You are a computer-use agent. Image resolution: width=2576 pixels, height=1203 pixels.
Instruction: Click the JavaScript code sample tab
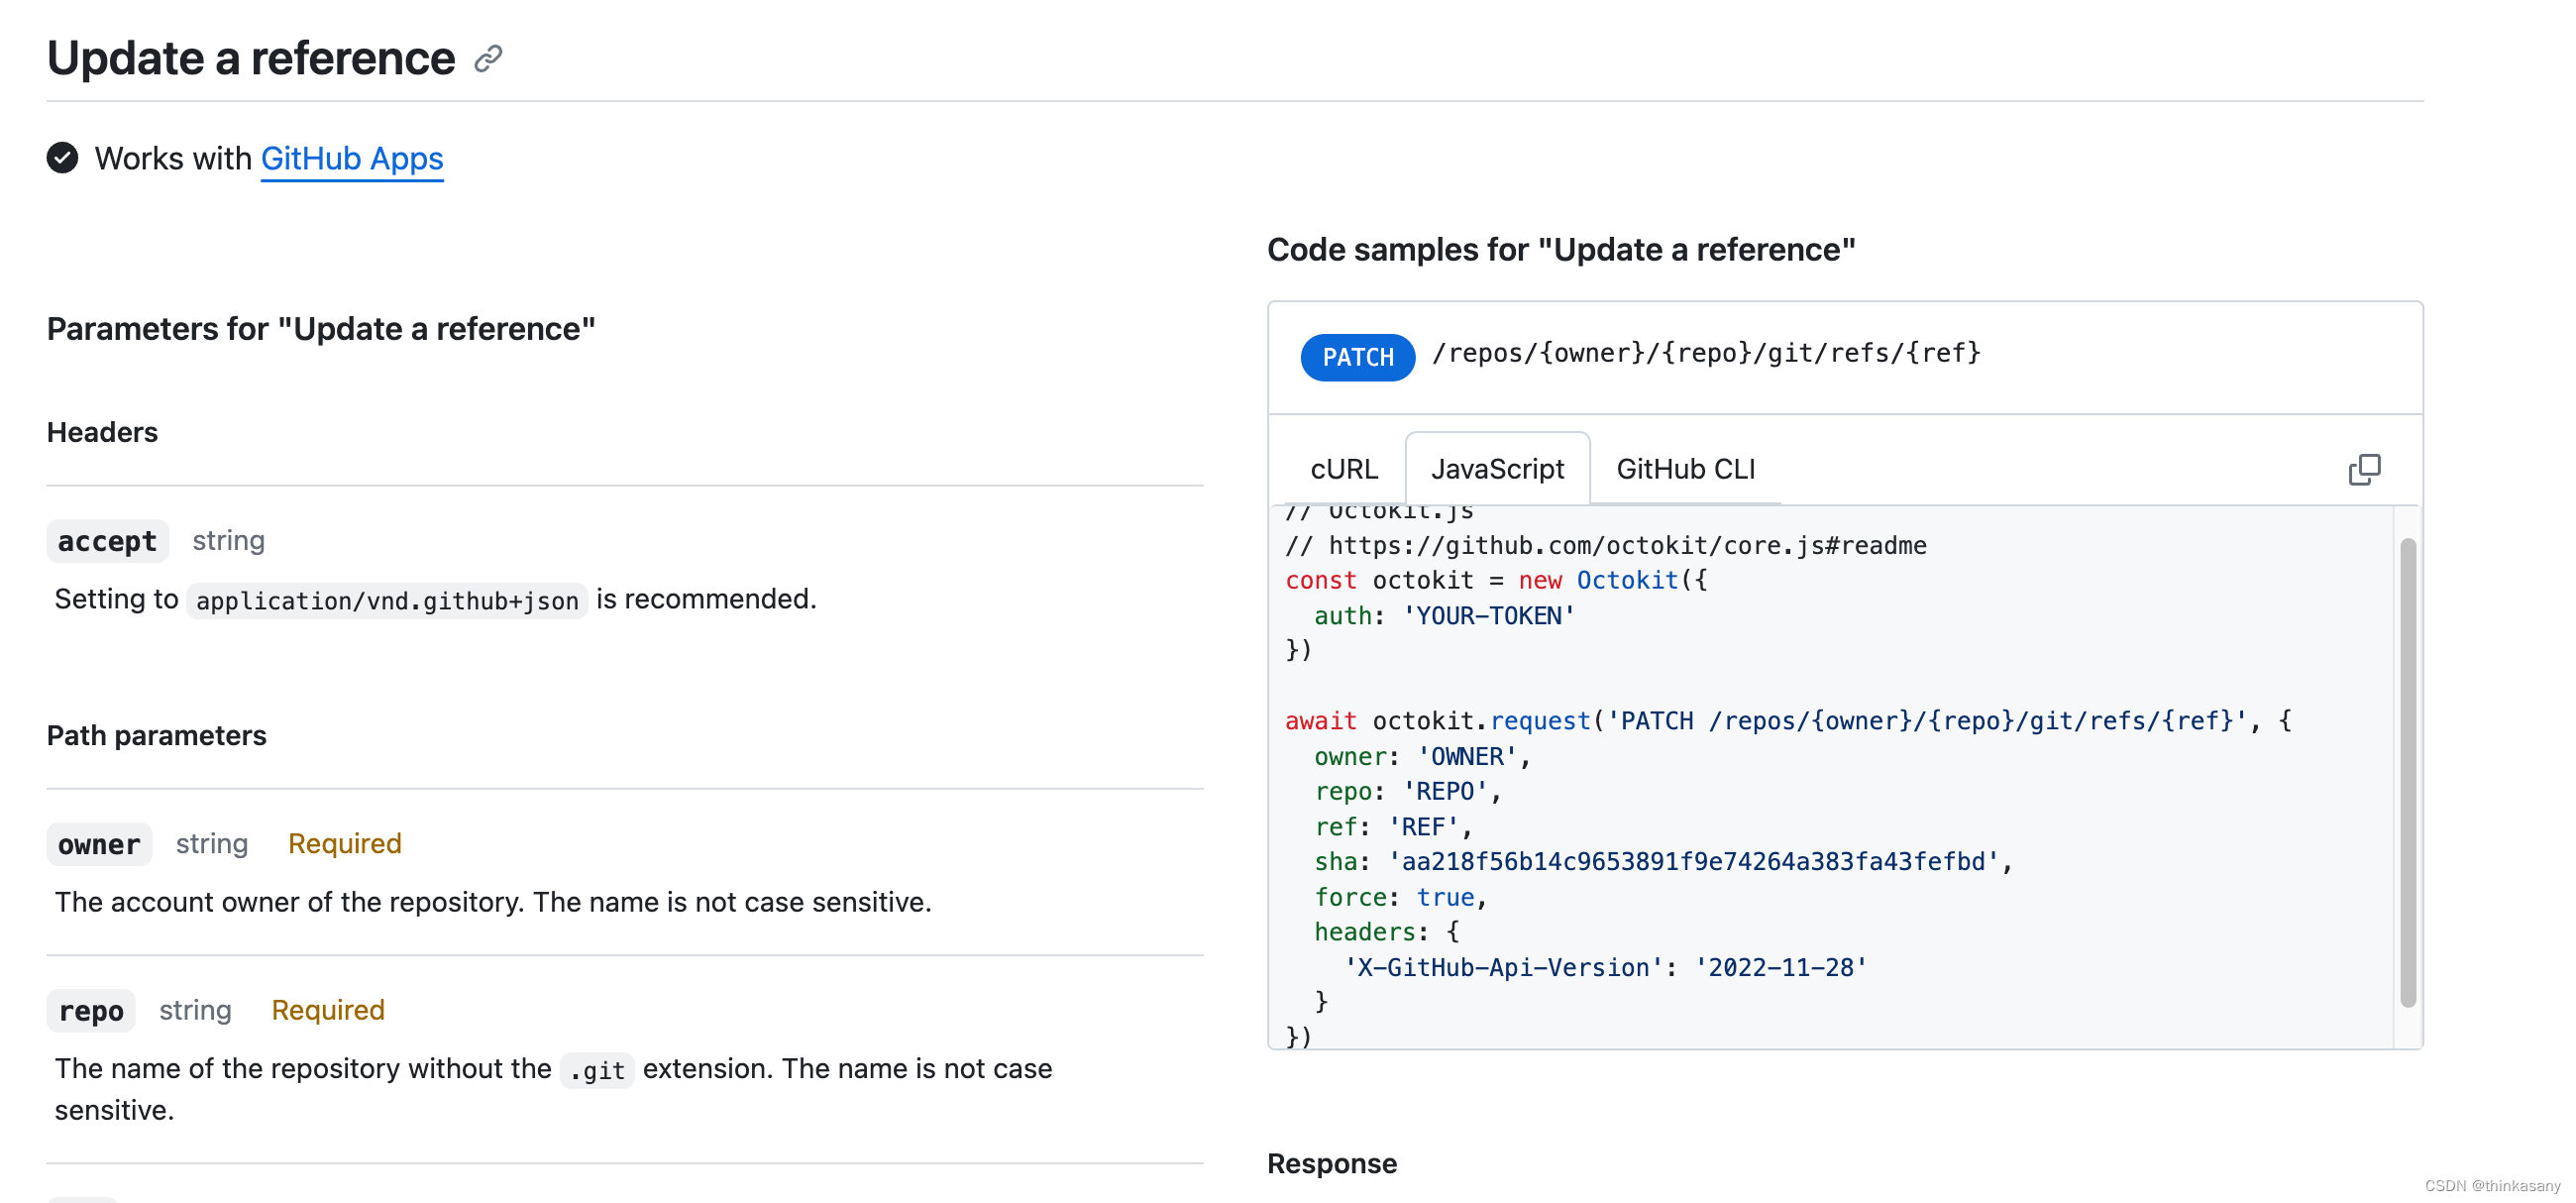click(1495, 467)
